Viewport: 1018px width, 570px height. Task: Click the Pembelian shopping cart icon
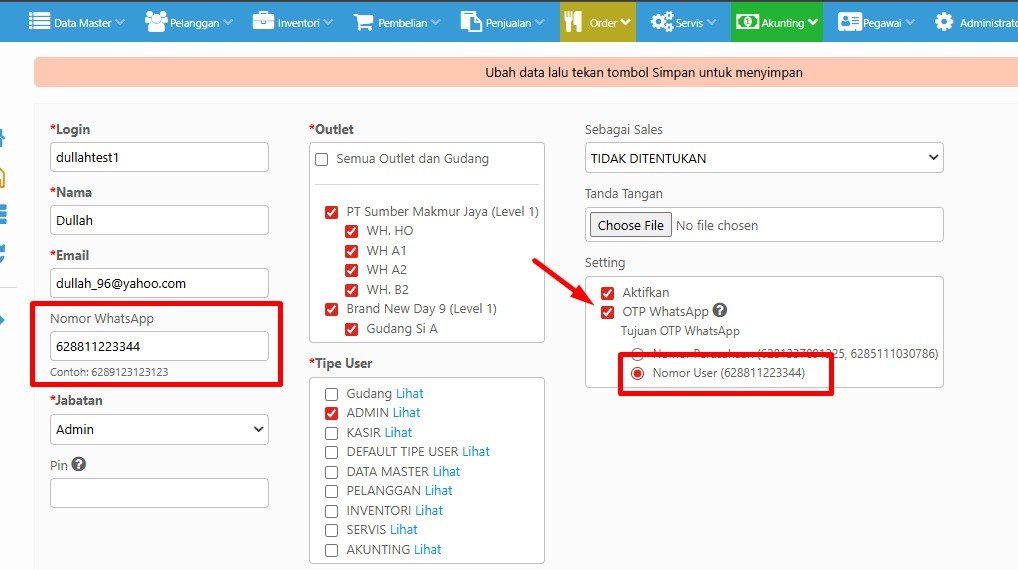(363, 21)
